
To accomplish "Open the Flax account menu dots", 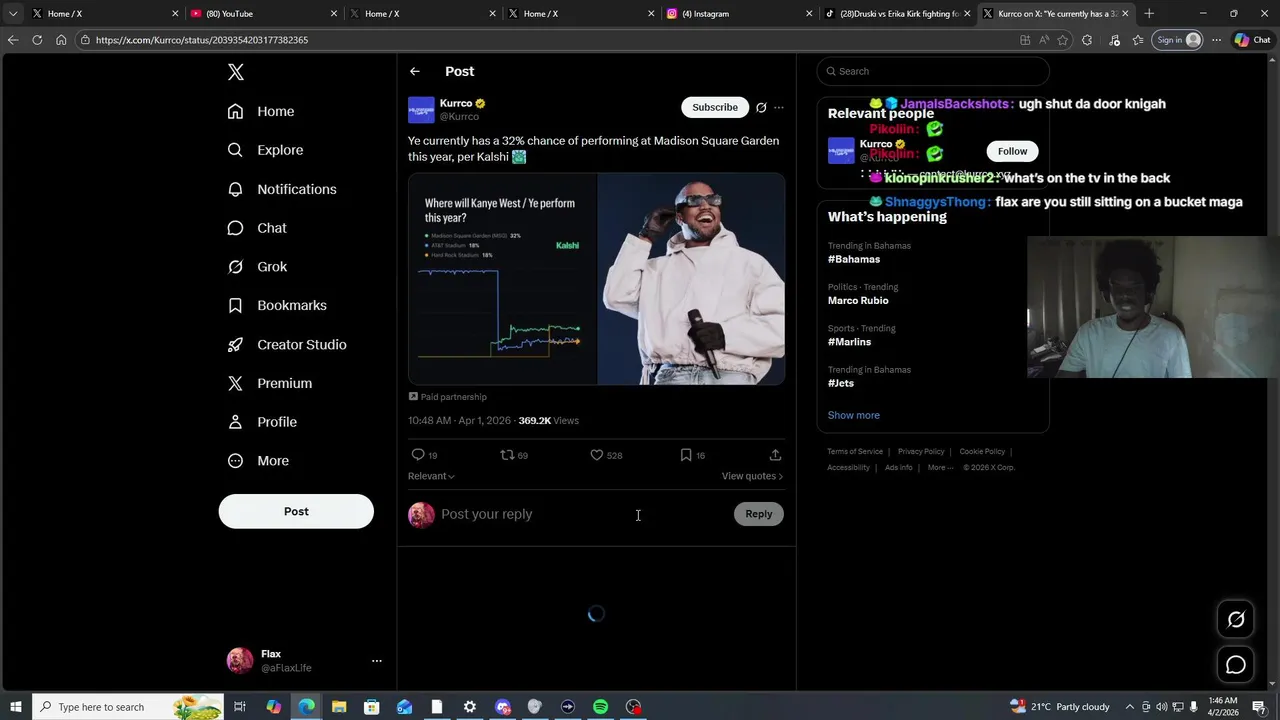I will click(377, 661).
